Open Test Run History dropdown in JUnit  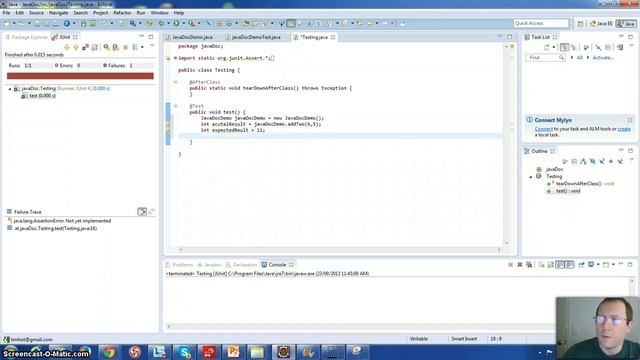tap(142, 47)
